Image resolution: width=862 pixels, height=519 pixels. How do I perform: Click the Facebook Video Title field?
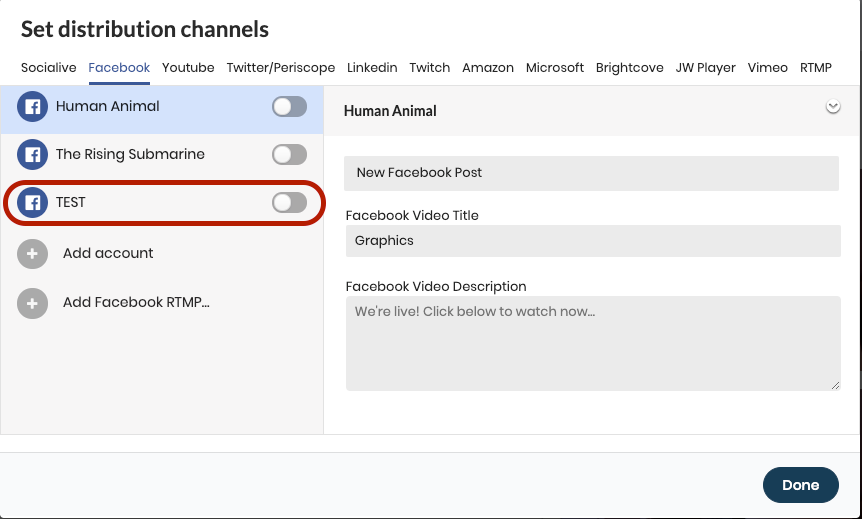point(593,241)
